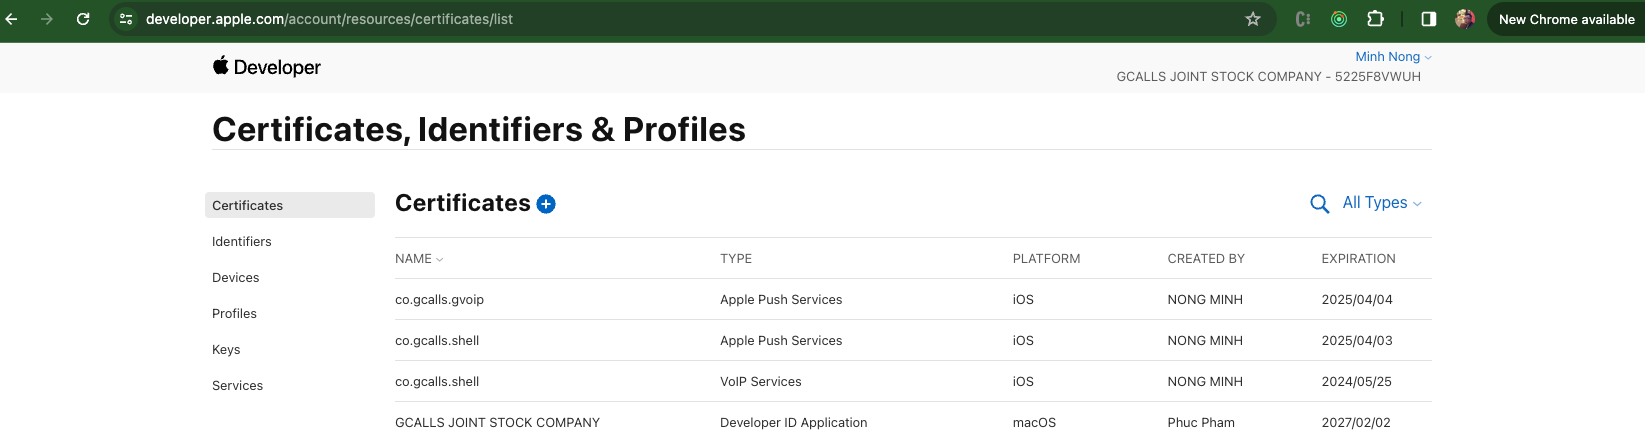
Task: Reload the page in browser
Action: (83, 19)
